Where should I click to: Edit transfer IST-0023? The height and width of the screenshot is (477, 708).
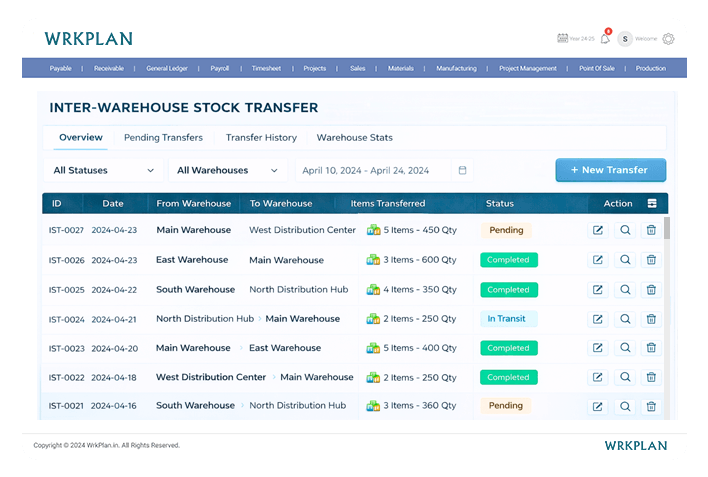(597, 348)
